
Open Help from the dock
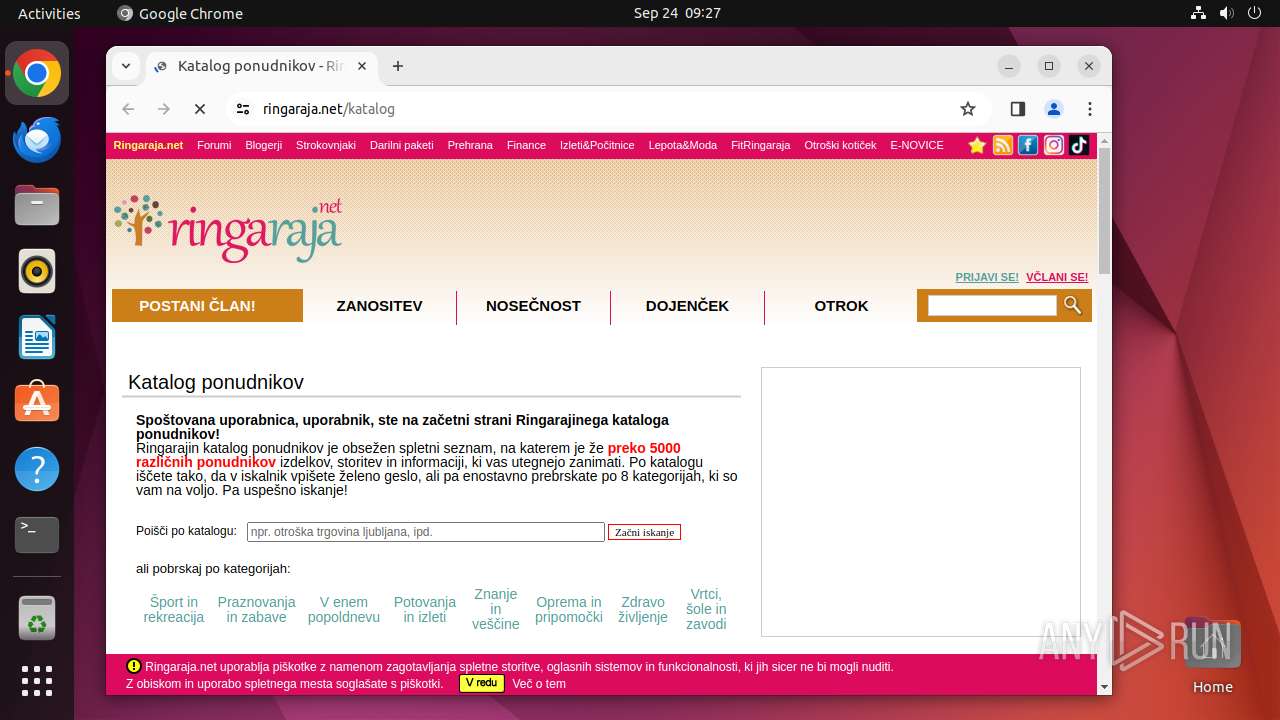pyautogui.click(x=37, y=469)
